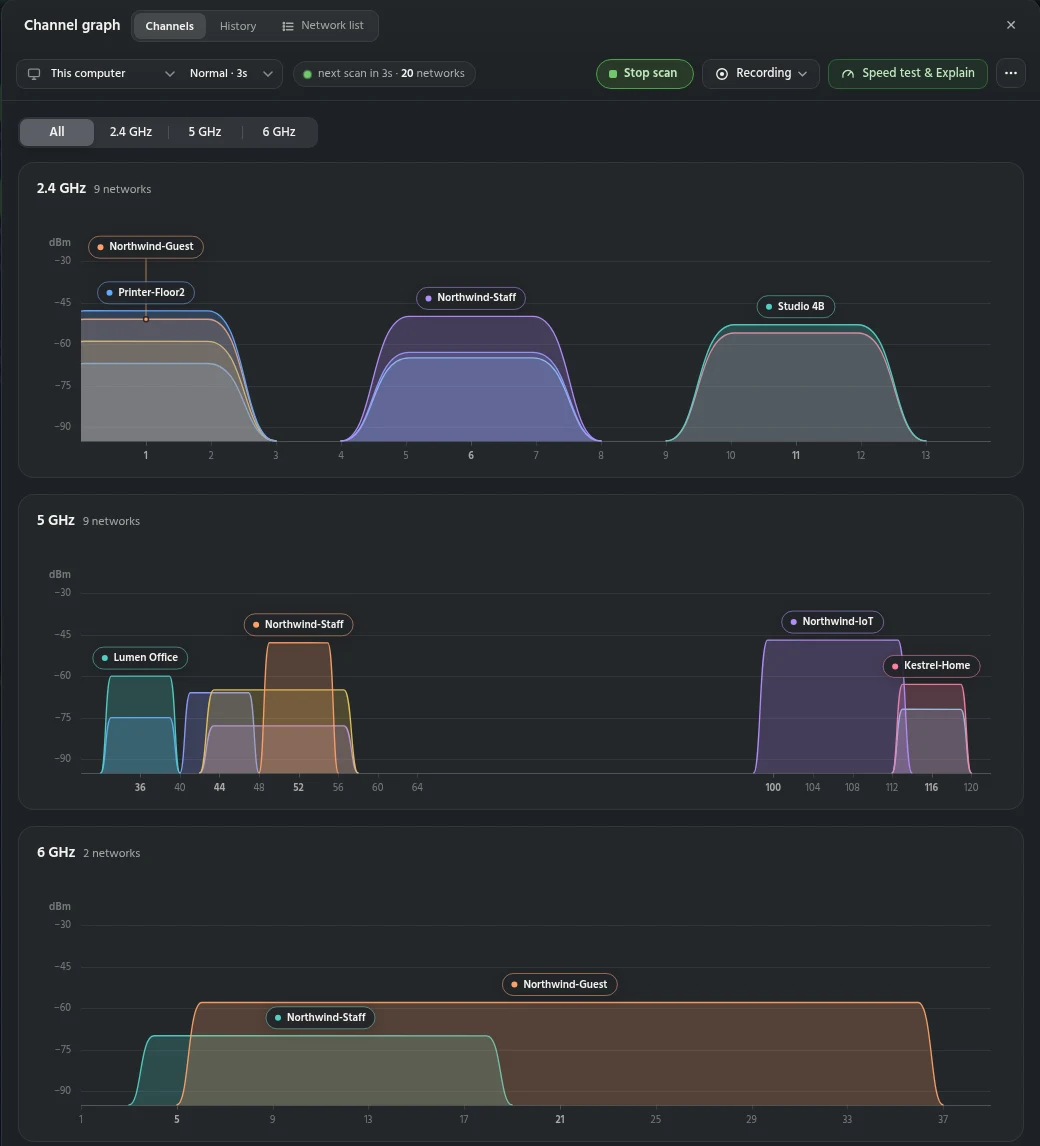Open the Normal 3s scan interval dropdown
This screenshot has width=1040, height=1146.
(231, 74)
